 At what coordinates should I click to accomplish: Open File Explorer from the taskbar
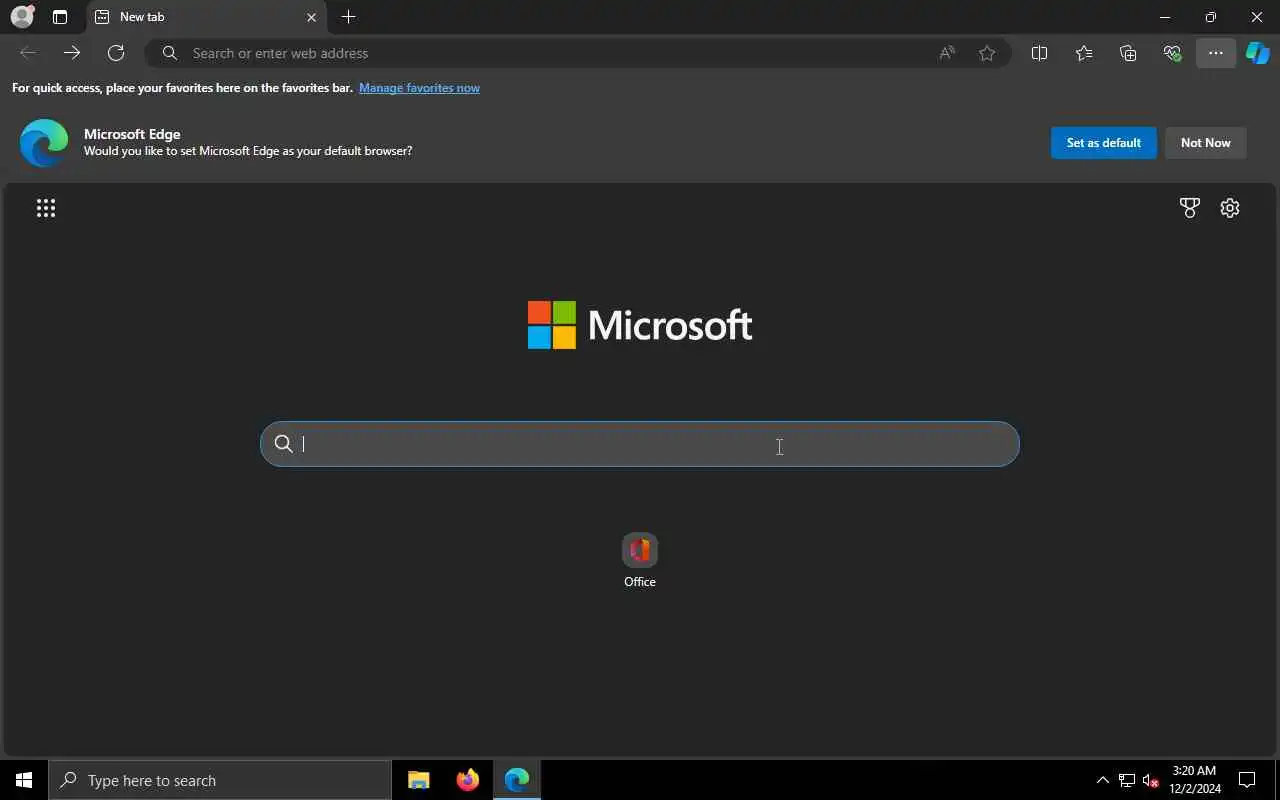coord(419,780)
